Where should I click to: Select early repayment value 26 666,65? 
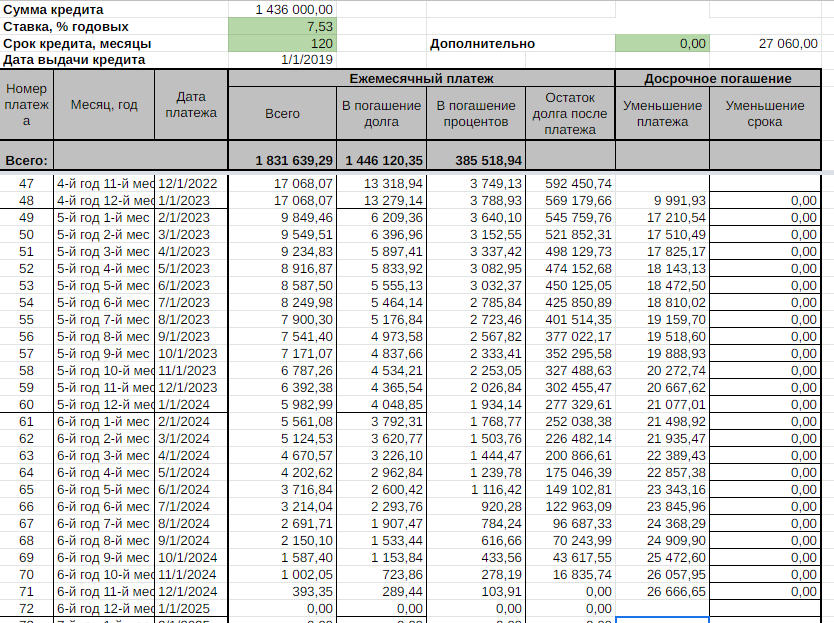(x=662, y=591)
